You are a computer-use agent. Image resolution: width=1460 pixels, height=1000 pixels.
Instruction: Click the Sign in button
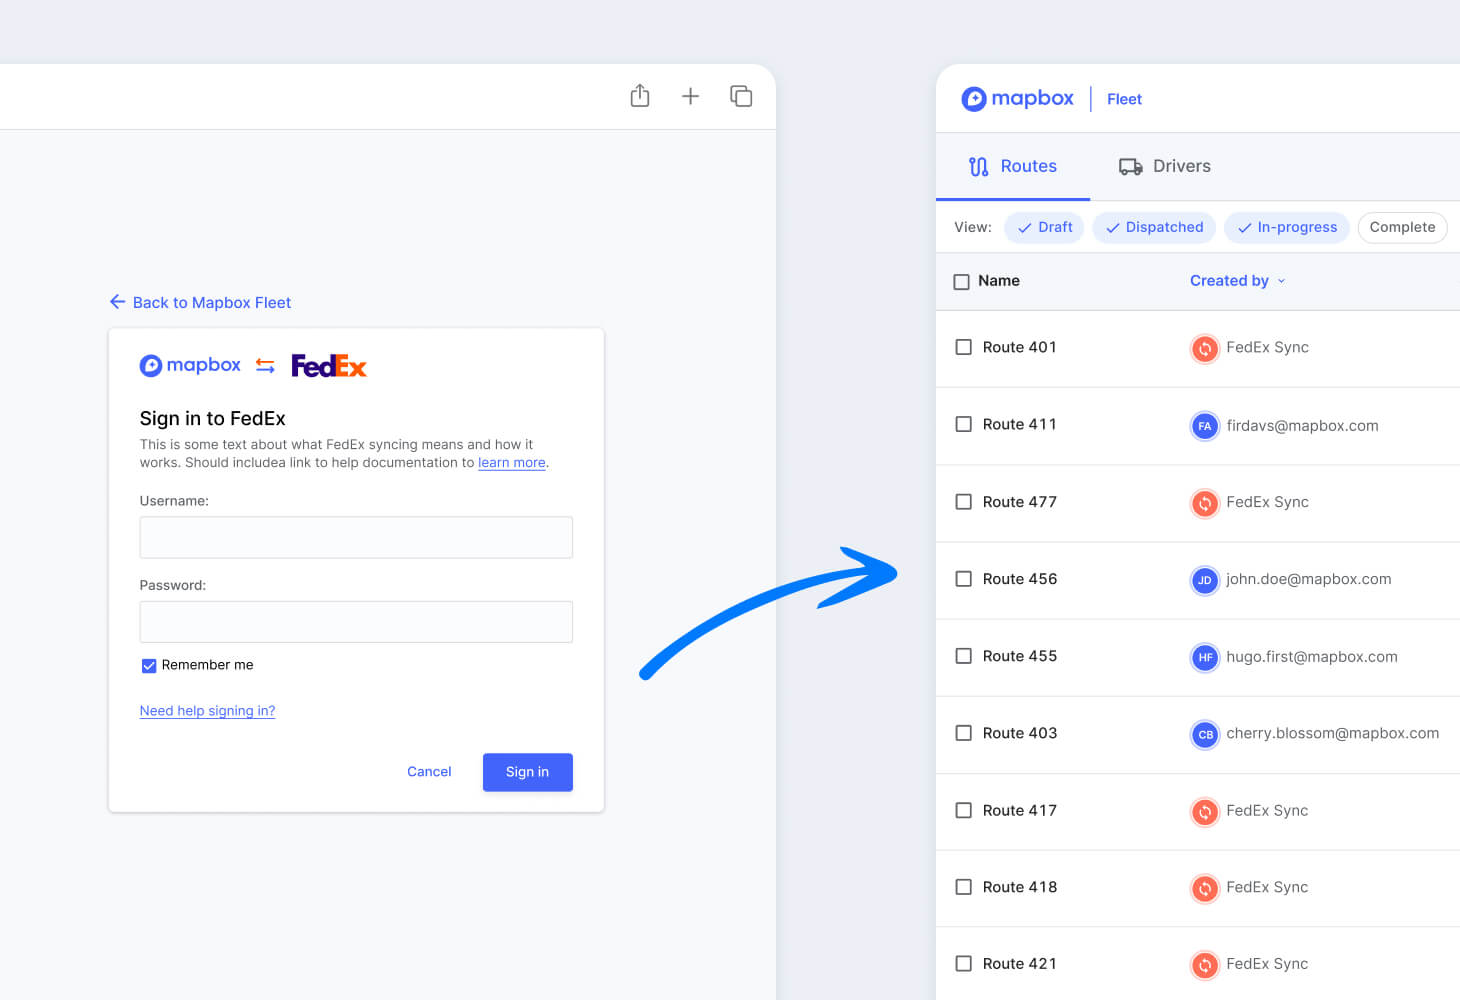point(528,772)
